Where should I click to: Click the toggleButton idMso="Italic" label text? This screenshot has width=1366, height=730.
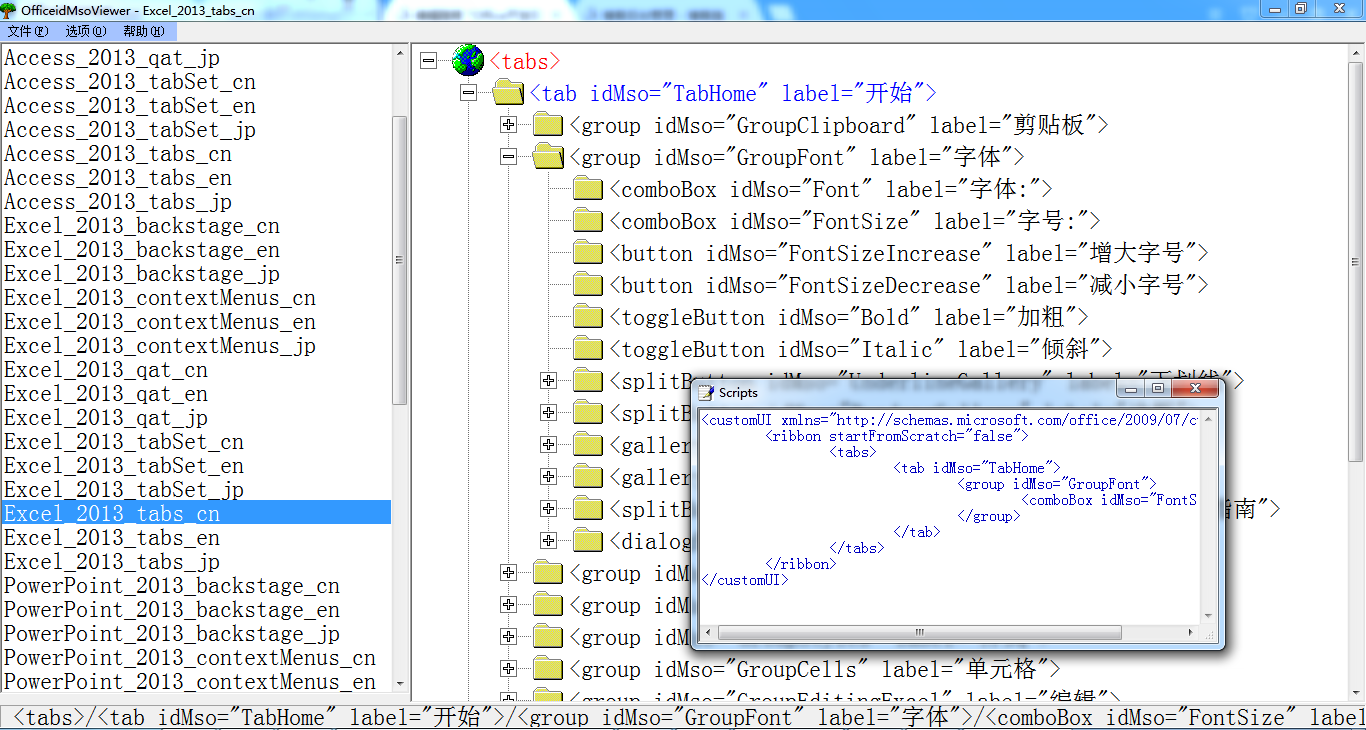(x=861, y=349)
